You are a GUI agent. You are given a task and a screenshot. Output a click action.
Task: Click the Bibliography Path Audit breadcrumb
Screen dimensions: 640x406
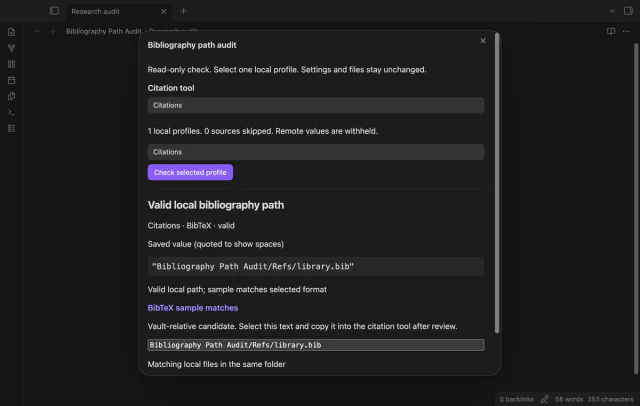tap(104, 31)
